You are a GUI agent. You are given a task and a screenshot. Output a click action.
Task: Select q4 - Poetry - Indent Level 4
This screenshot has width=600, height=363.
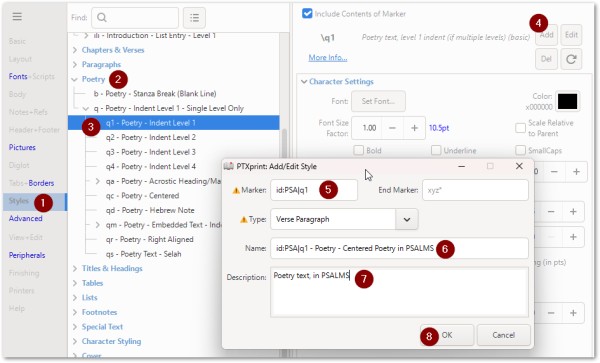[x=151, y=167]
